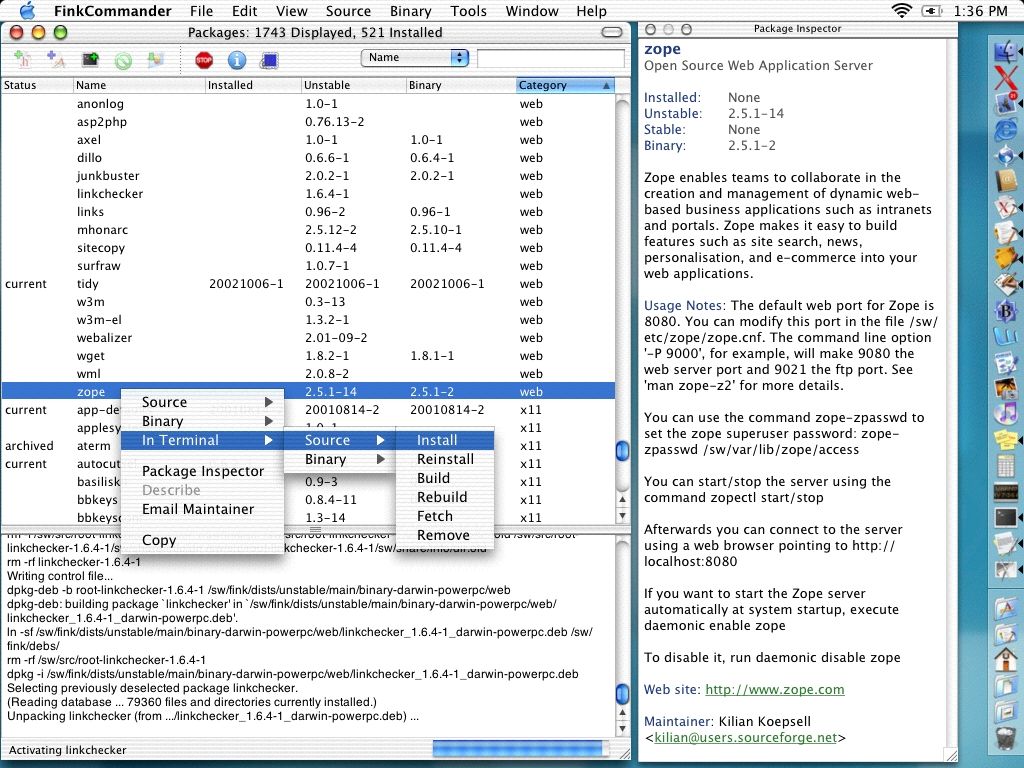
Task: Launch Calculator from the dock
Action: (x=1006, y=466)
